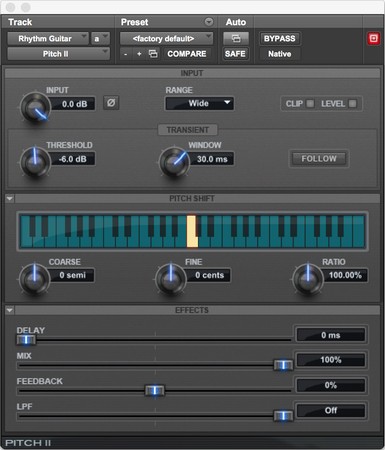The image size is (385, 450).
Task: Click the DELAY slider handle
Action: coord(26,340)
